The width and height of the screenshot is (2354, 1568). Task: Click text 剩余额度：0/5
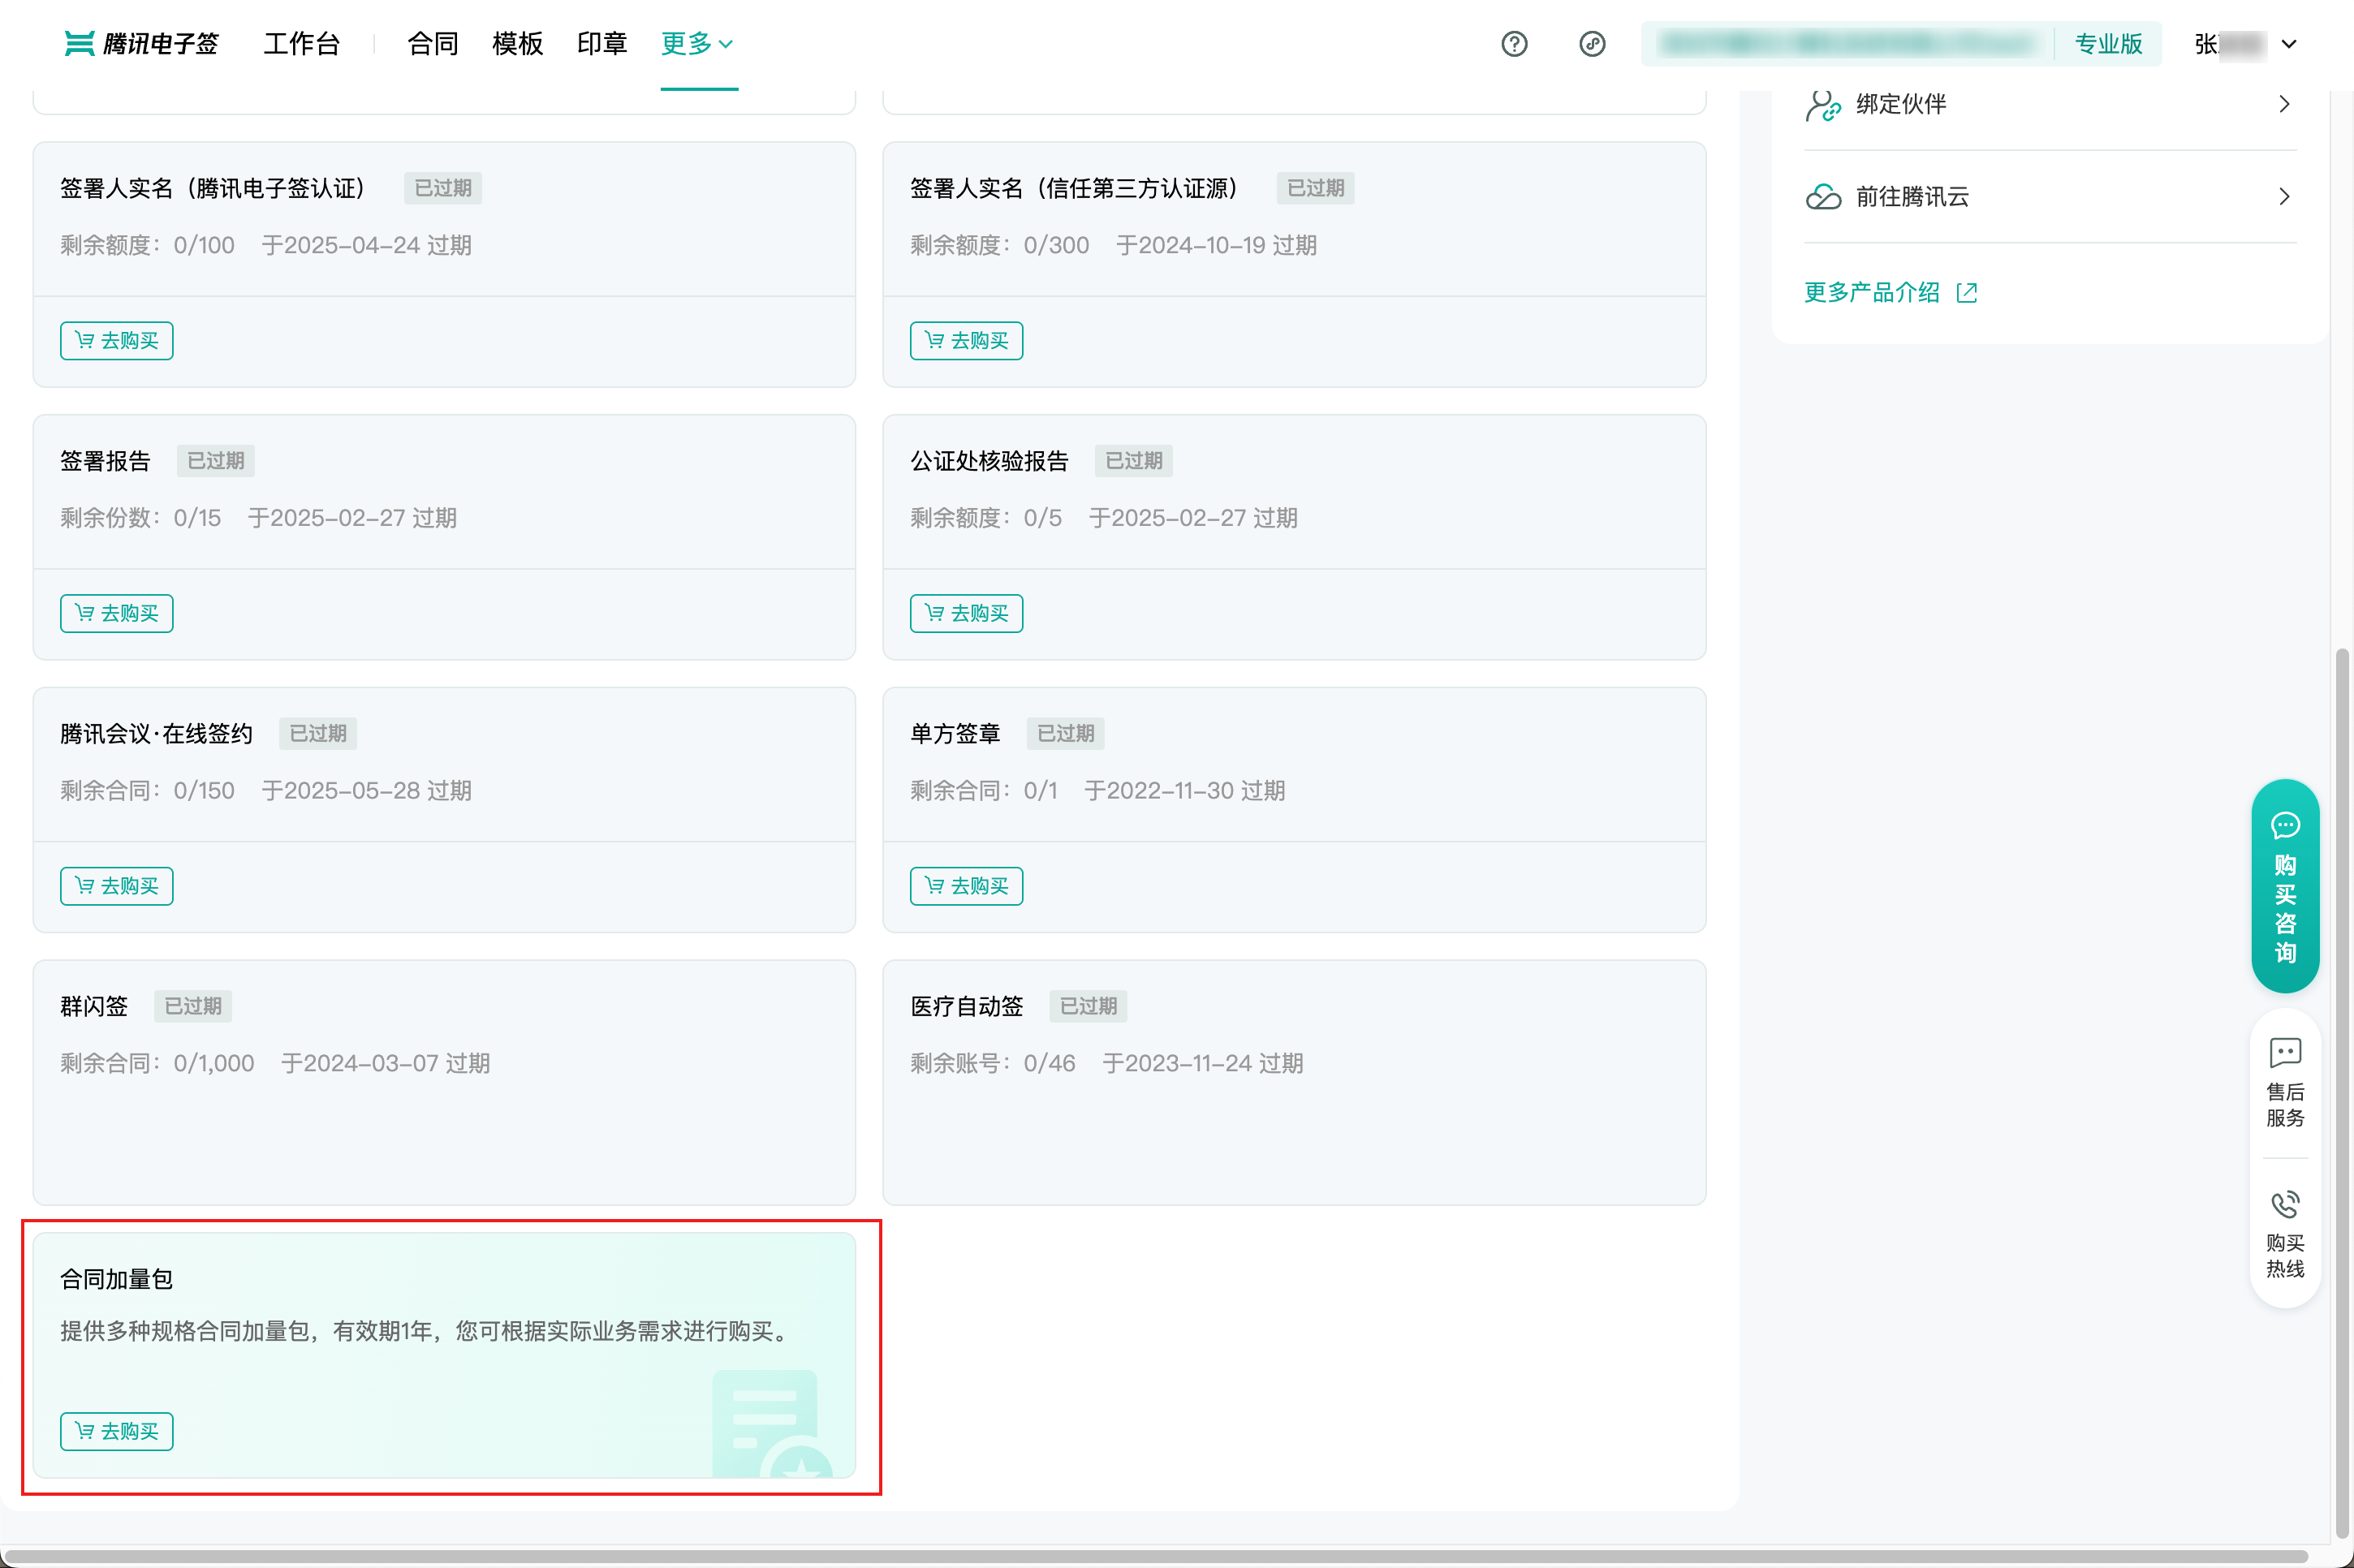986,518
